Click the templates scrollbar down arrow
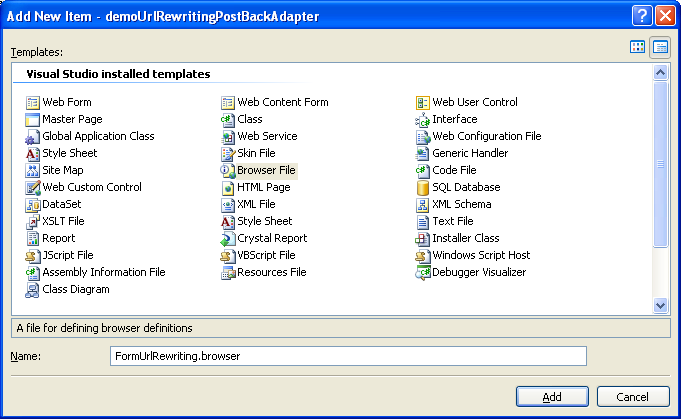This screenshot has width=681, height=419. click(x=660, y=305)
